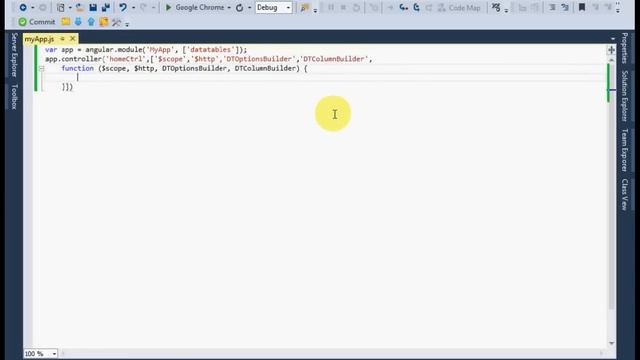Open the top toolbar overflow options
640x360 pixels.
tap(618, 7)
